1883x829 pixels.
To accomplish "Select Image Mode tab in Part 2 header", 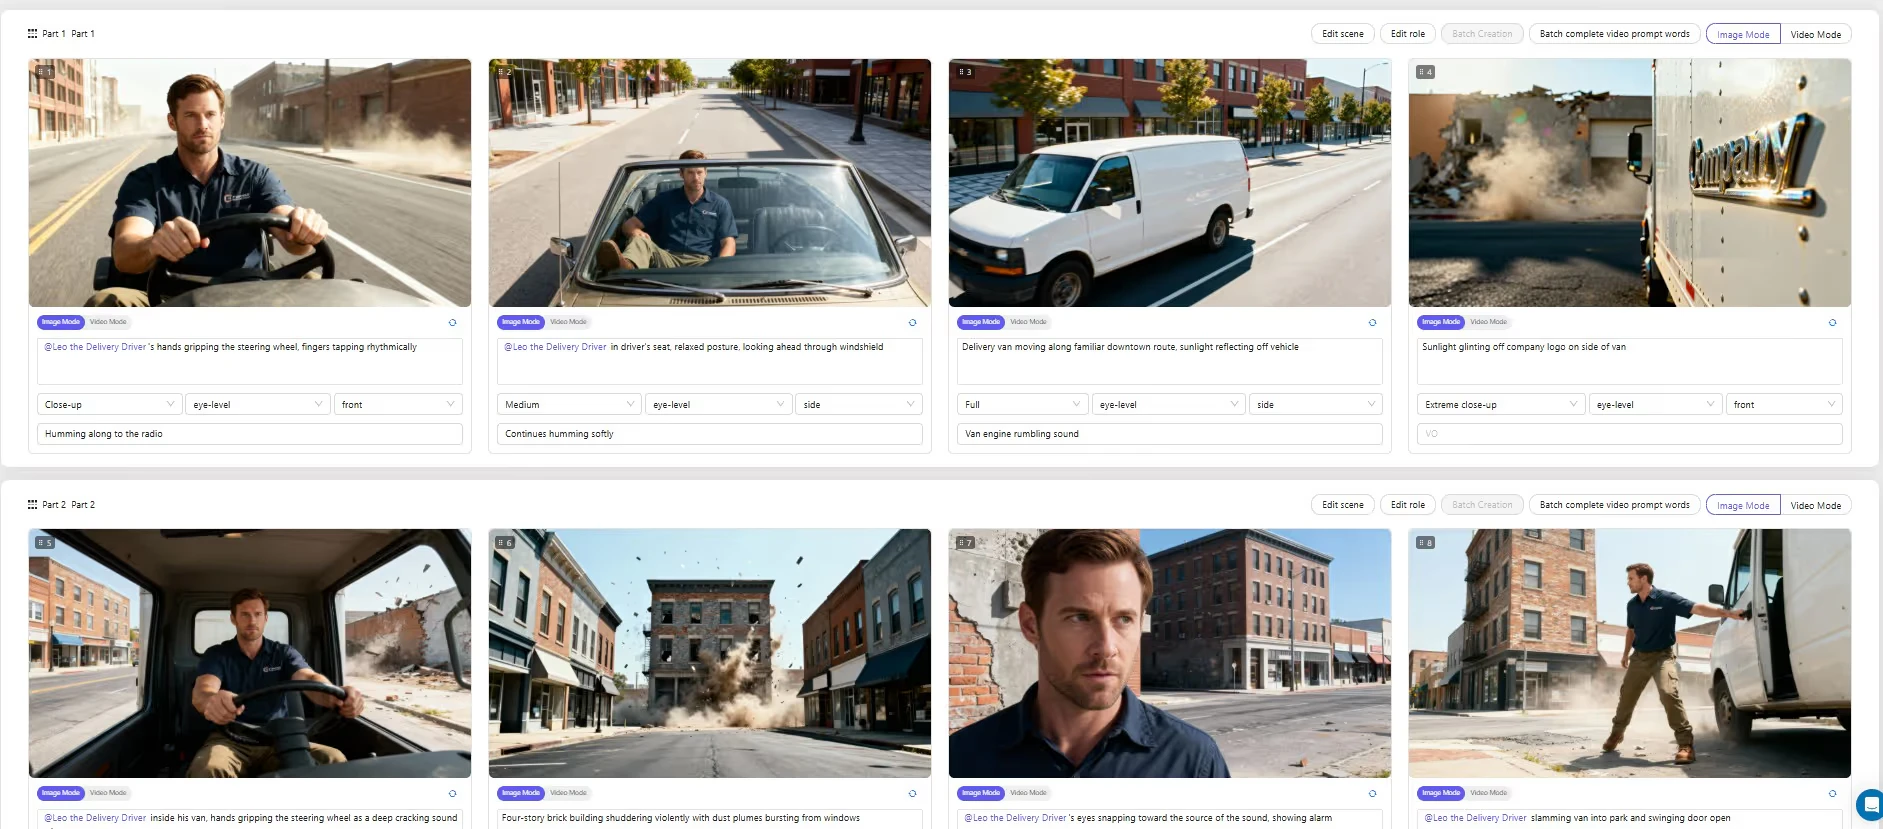I will pos(1742,505).
